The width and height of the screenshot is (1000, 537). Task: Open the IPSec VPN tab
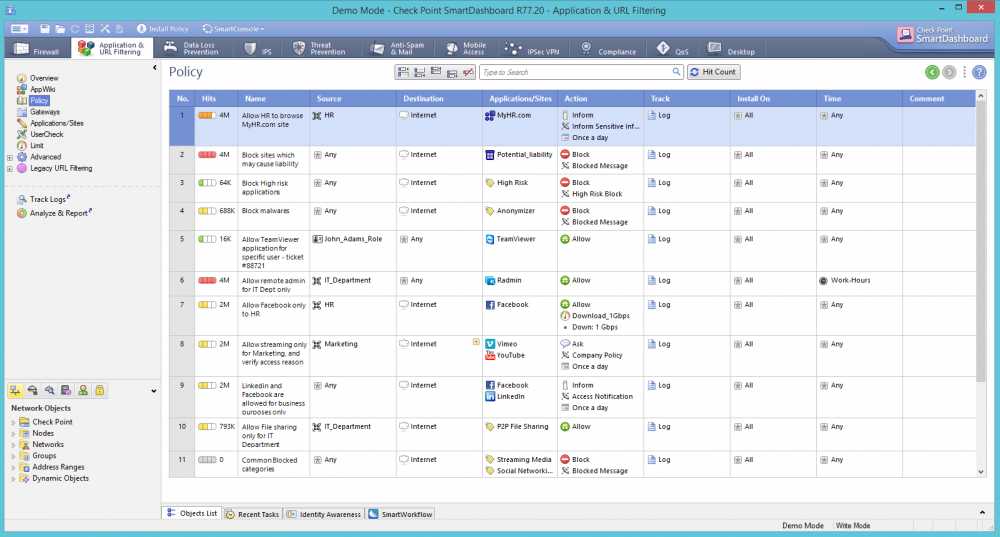pos(532,49)
